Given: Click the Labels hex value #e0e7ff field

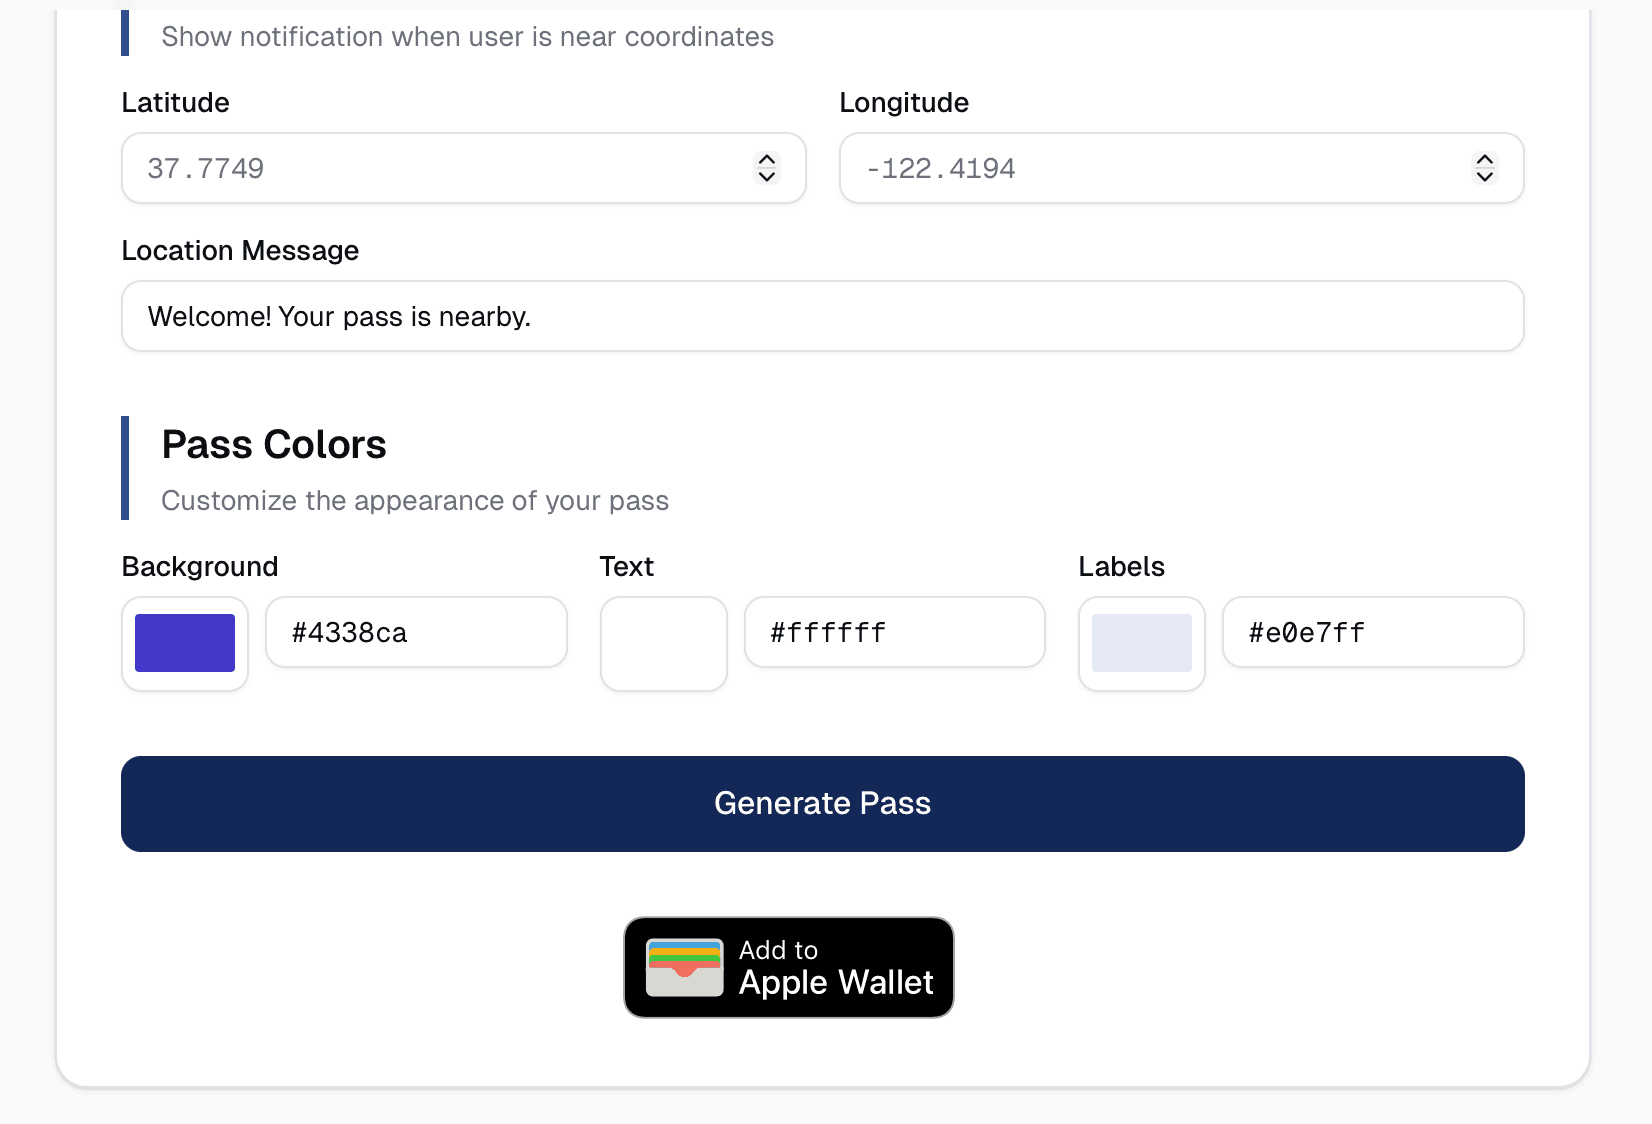Looking at the screenshot, I should 1372,632.
